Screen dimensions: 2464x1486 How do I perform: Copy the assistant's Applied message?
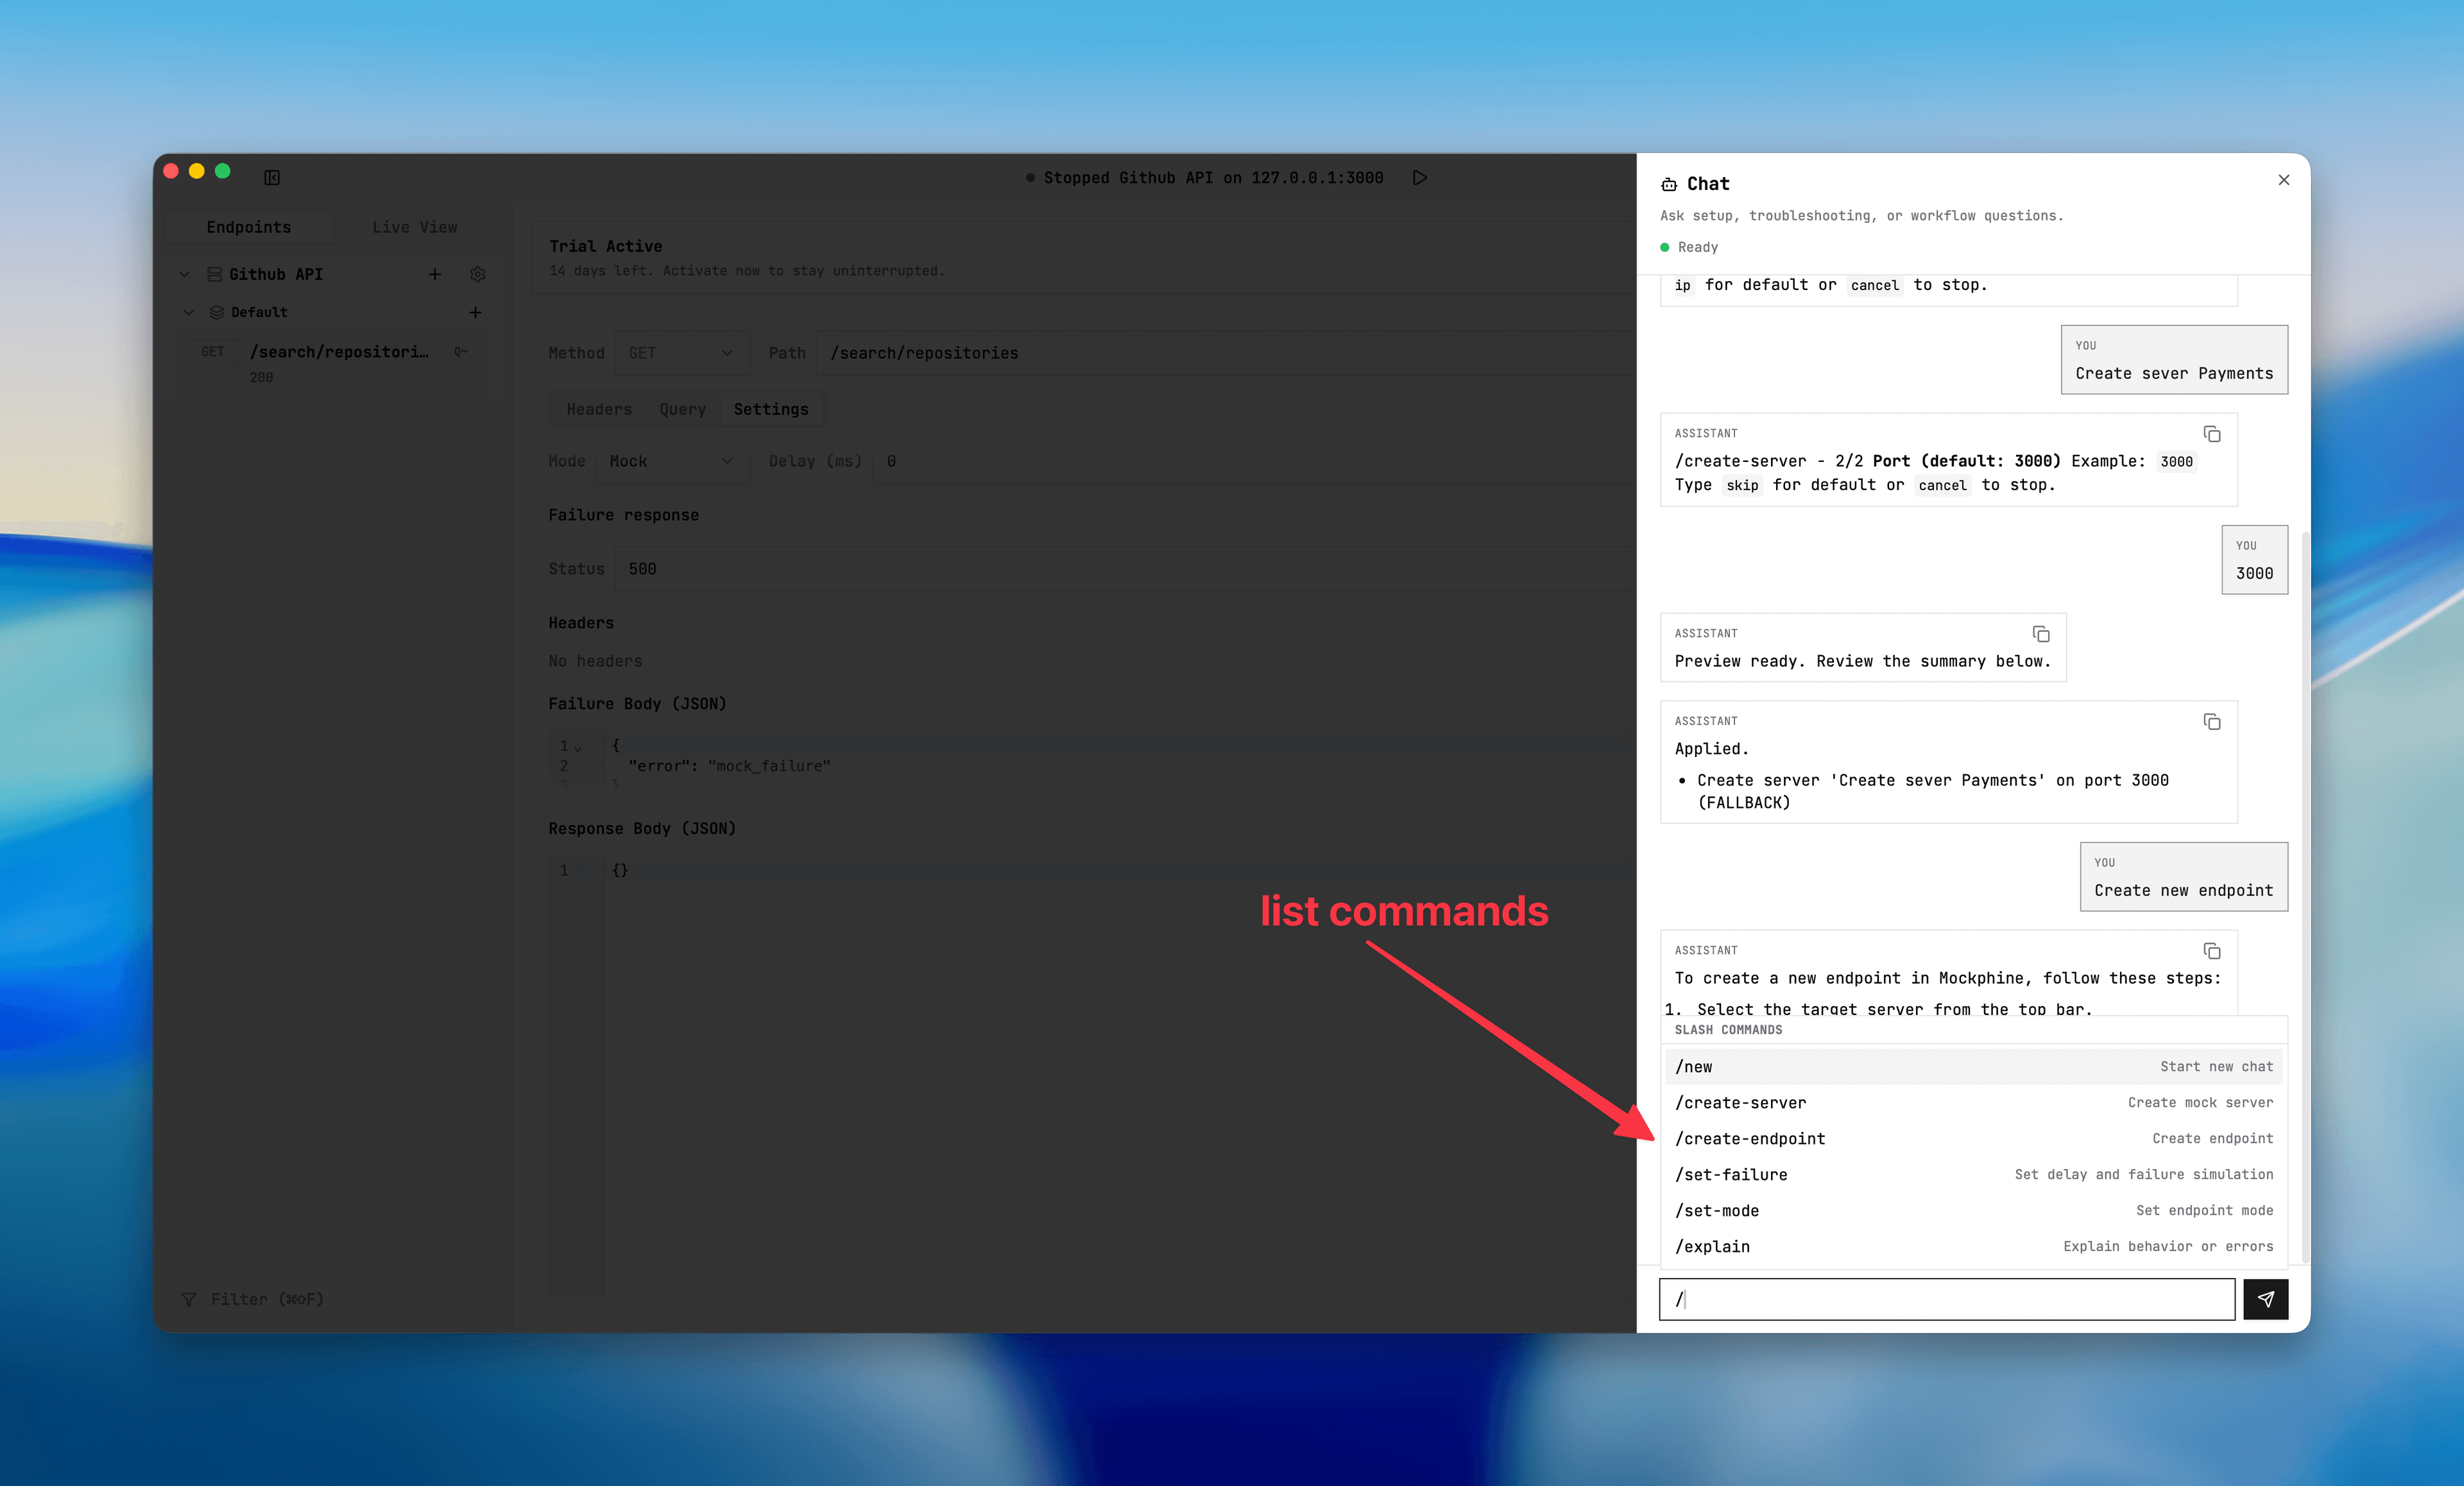pos(2211,721)
